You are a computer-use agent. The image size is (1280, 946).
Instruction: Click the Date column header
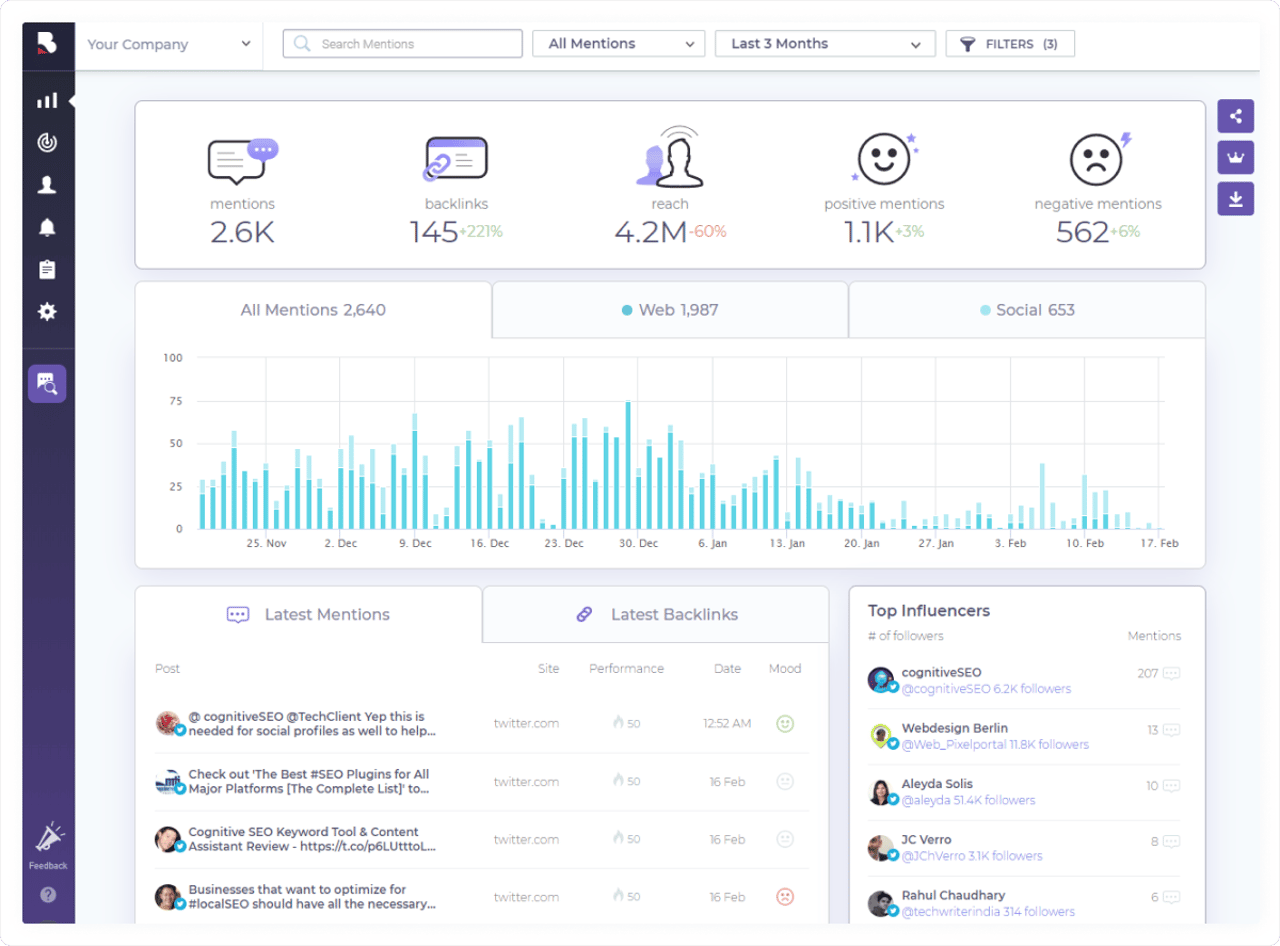pyautogui.click(x=727, y=669)
